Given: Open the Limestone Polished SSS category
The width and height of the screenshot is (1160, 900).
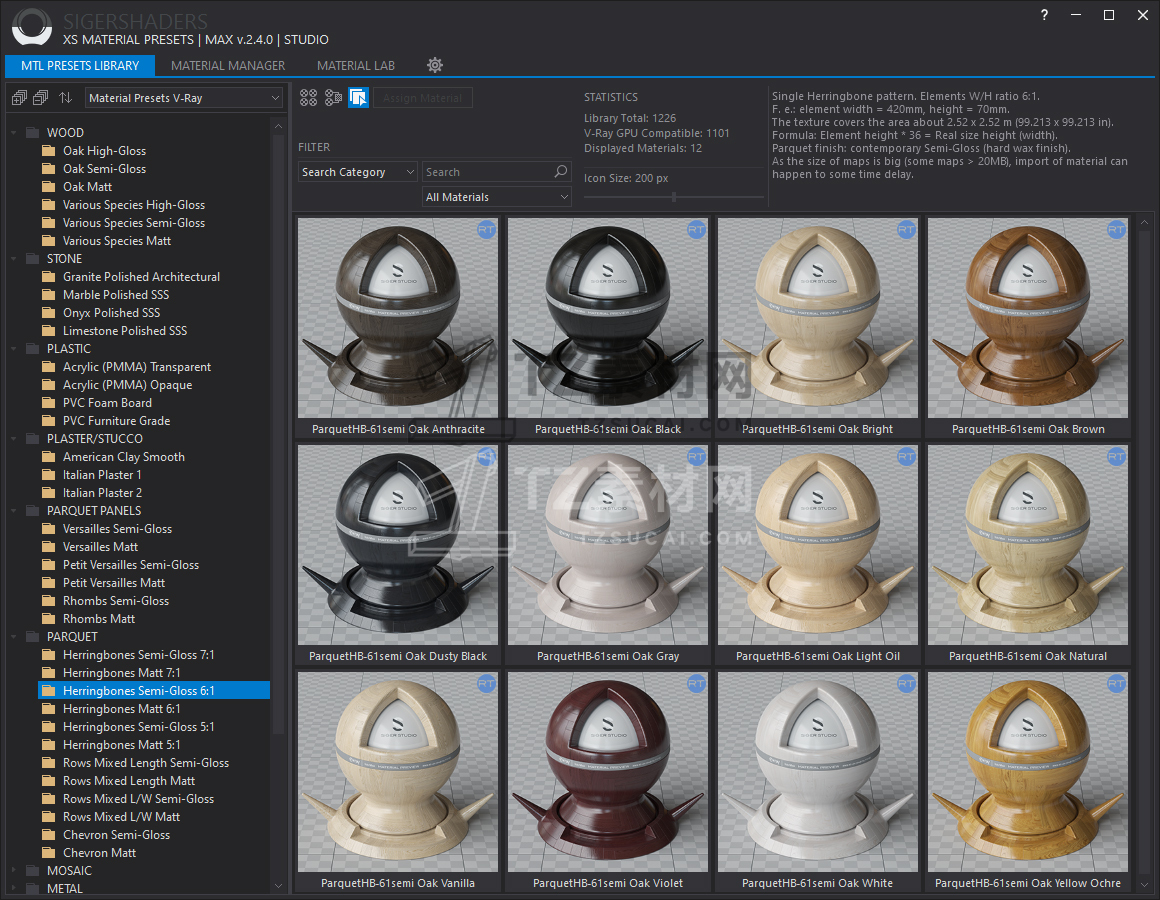Looking at the screenshot, I should tap(125, 331).
